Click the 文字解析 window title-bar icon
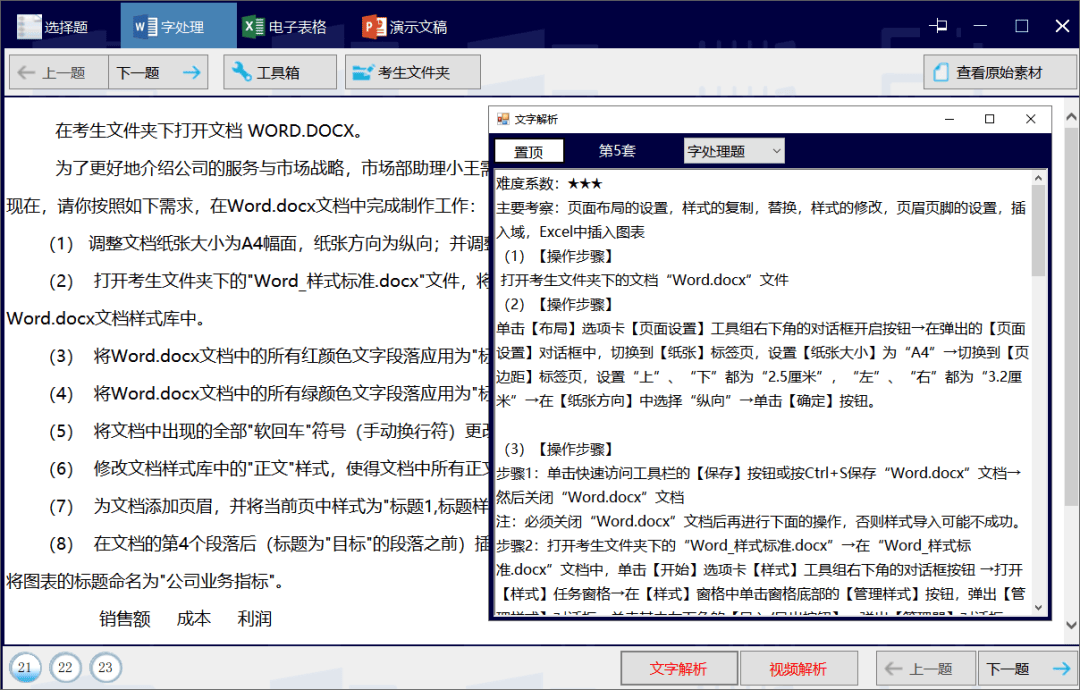 [501, 118]
